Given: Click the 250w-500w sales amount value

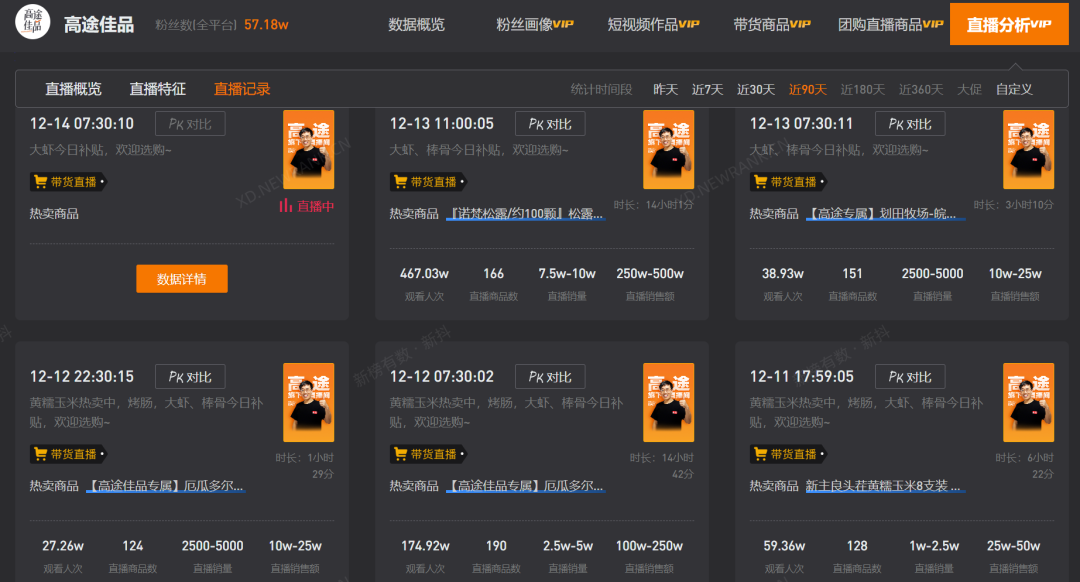Looking at the screenshot, I should point(650,273).
